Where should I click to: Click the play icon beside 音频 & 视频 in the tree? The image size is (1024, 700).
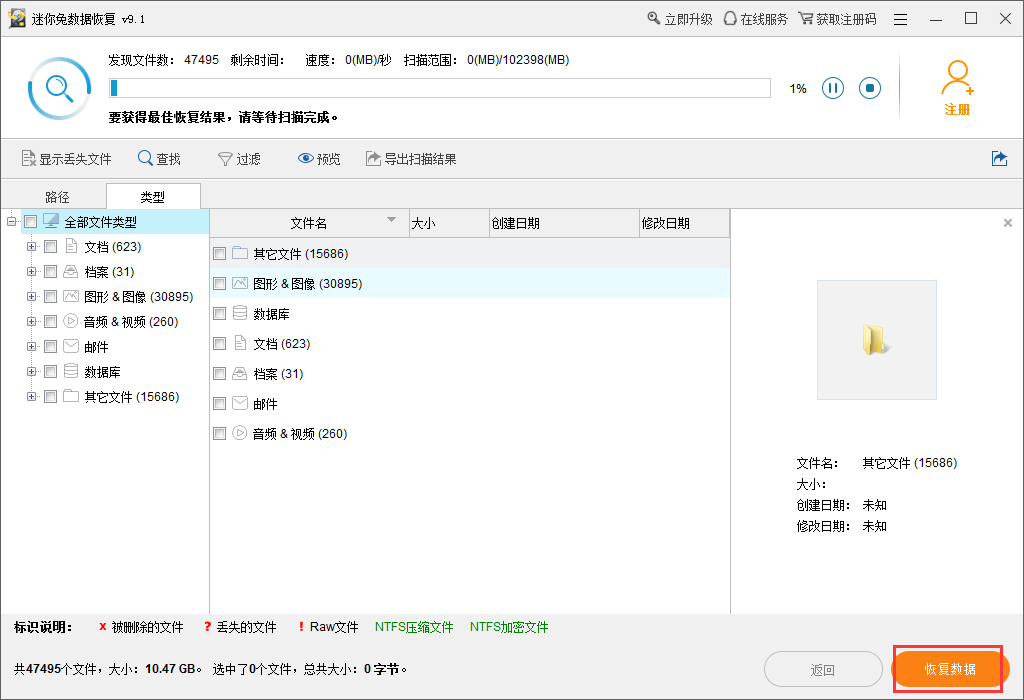click(71, 321)
